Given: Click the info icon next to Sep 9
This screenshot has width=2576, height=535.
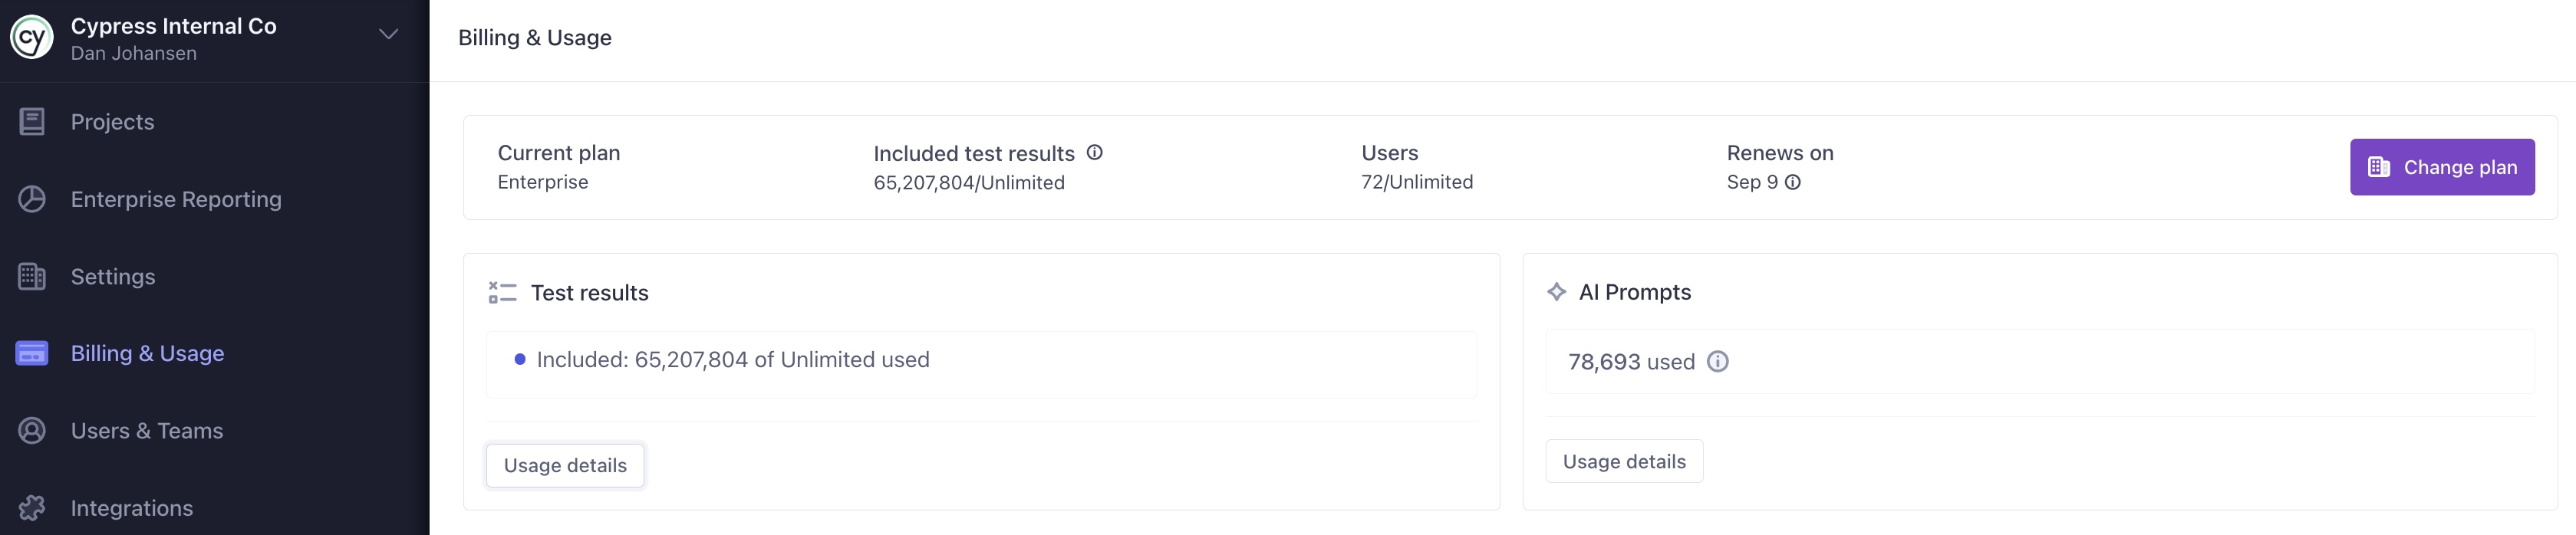Looking at the screenshot, I should 1792,183.
